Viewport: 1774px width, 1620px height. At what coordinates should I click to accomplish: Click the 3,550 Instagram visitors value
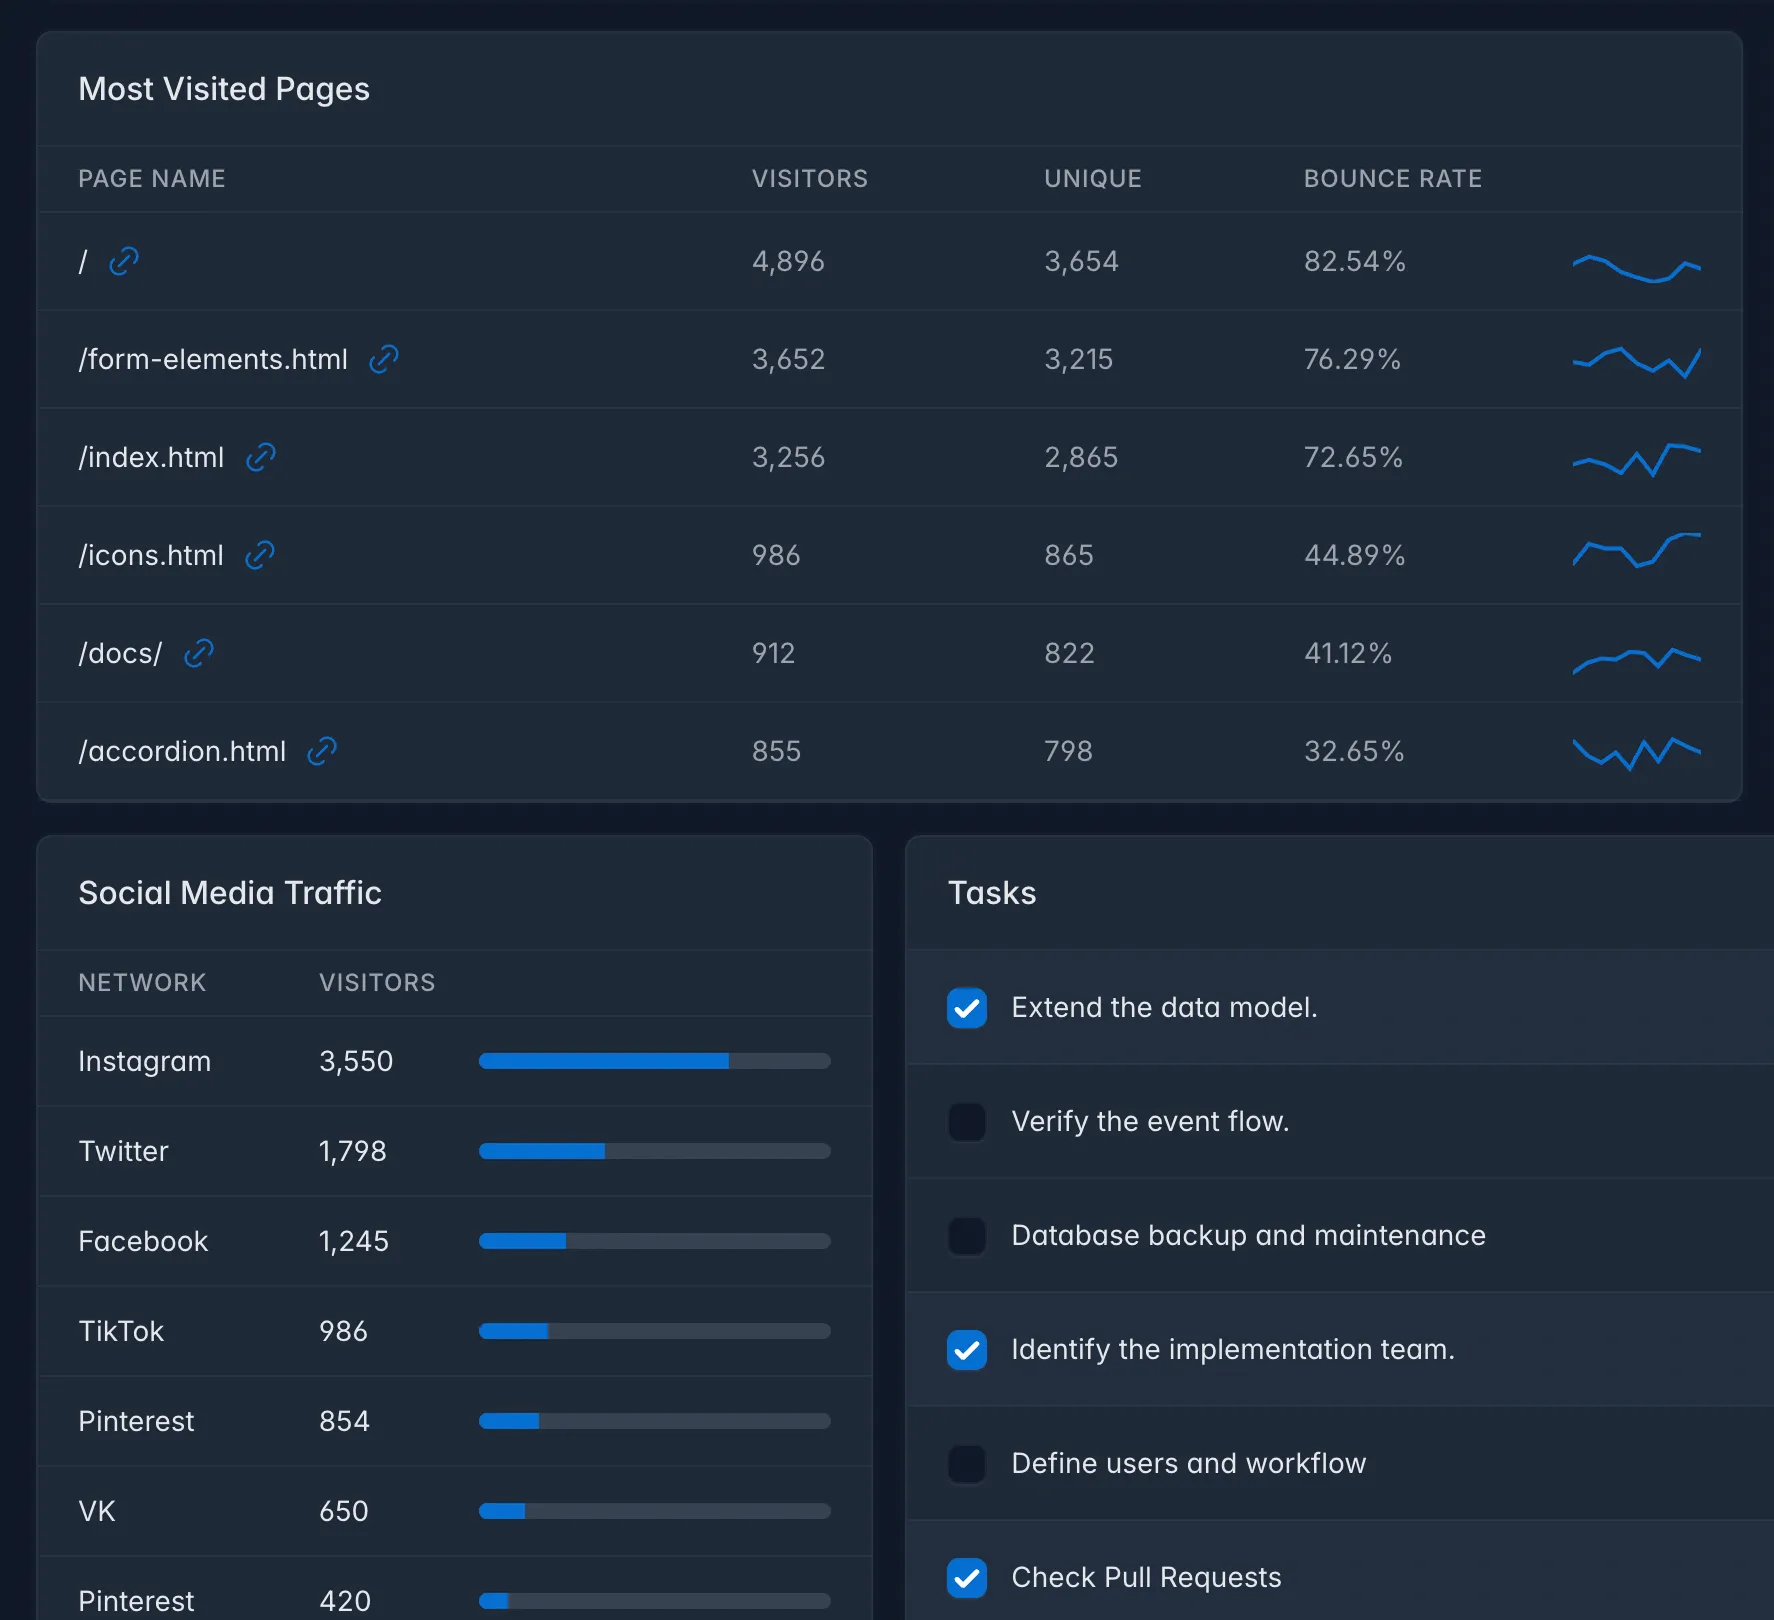(x=356, y=1061)
